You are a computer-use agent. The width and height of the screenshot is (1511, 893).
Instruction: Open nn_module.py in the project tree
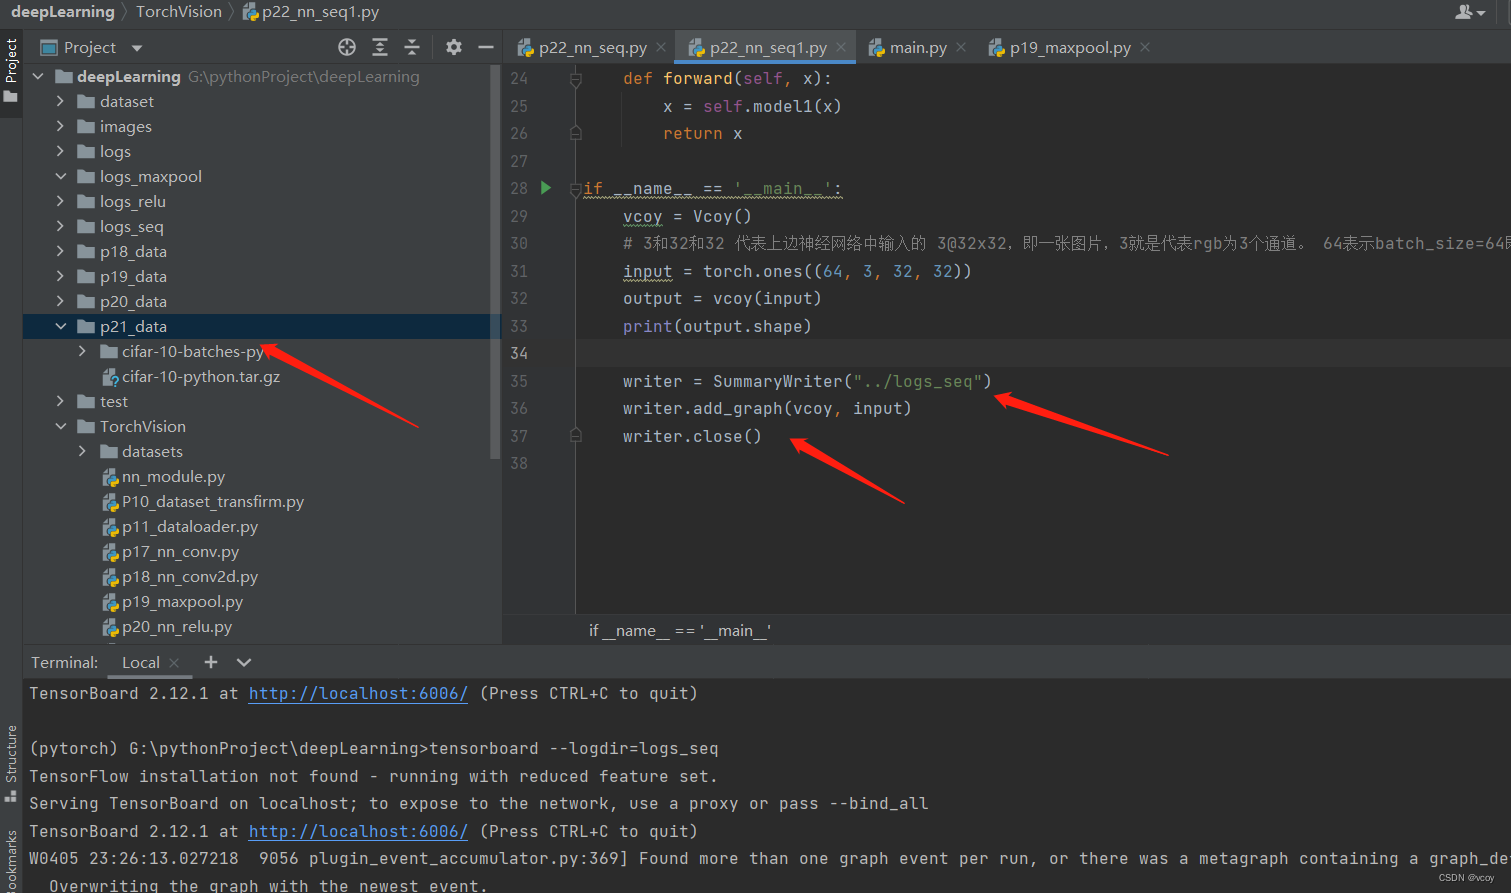pos(173,476)
